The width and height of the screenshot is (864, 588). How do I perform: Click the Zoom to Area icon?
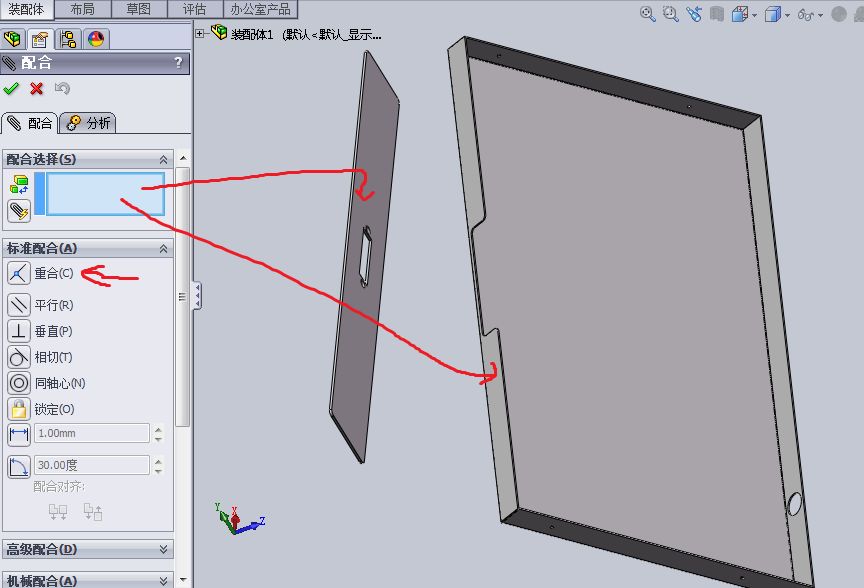(x=671, y=14)
